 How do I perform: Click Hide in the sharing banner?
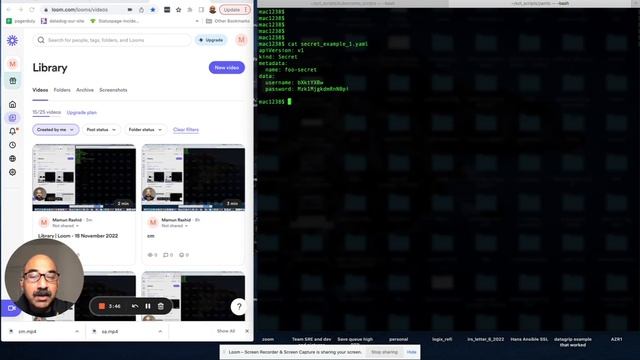click(x=411, y=352)
